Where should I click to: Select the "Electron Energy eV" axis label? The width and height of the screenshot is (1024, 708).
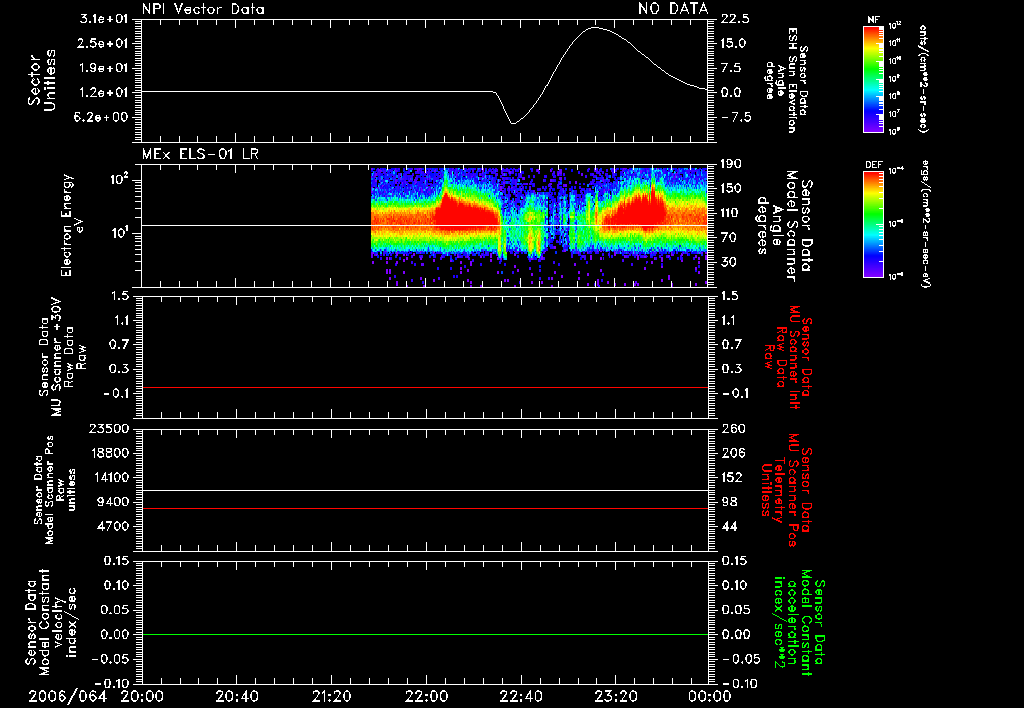pos(72,225)
